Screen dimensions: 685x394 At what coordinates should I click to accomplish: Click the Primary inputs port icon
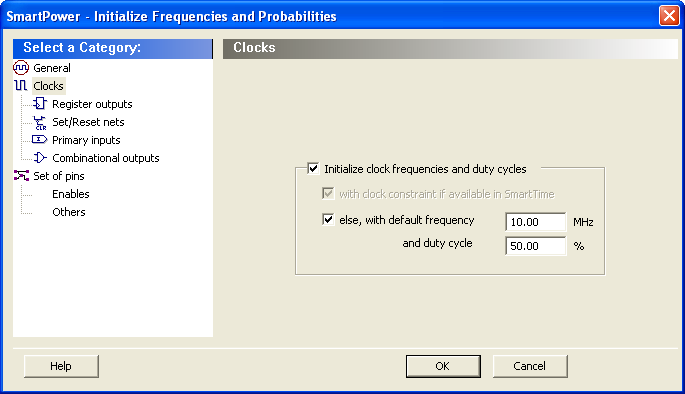click(x=39, y=139)
